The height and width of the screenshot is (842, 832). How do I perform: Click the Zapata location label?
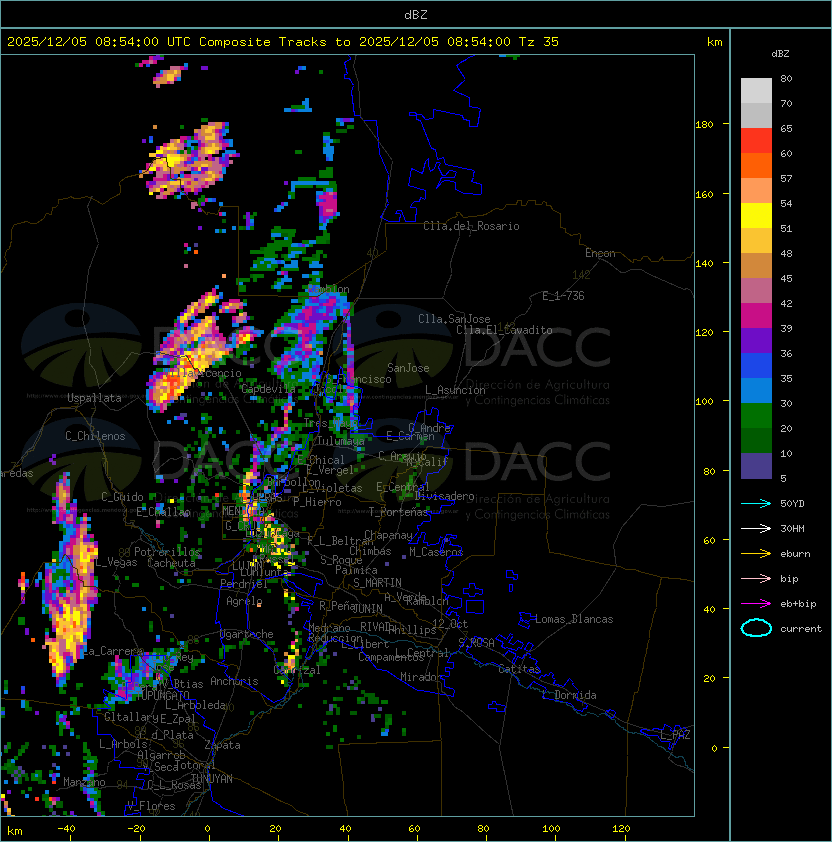click(x=222, y=745)
